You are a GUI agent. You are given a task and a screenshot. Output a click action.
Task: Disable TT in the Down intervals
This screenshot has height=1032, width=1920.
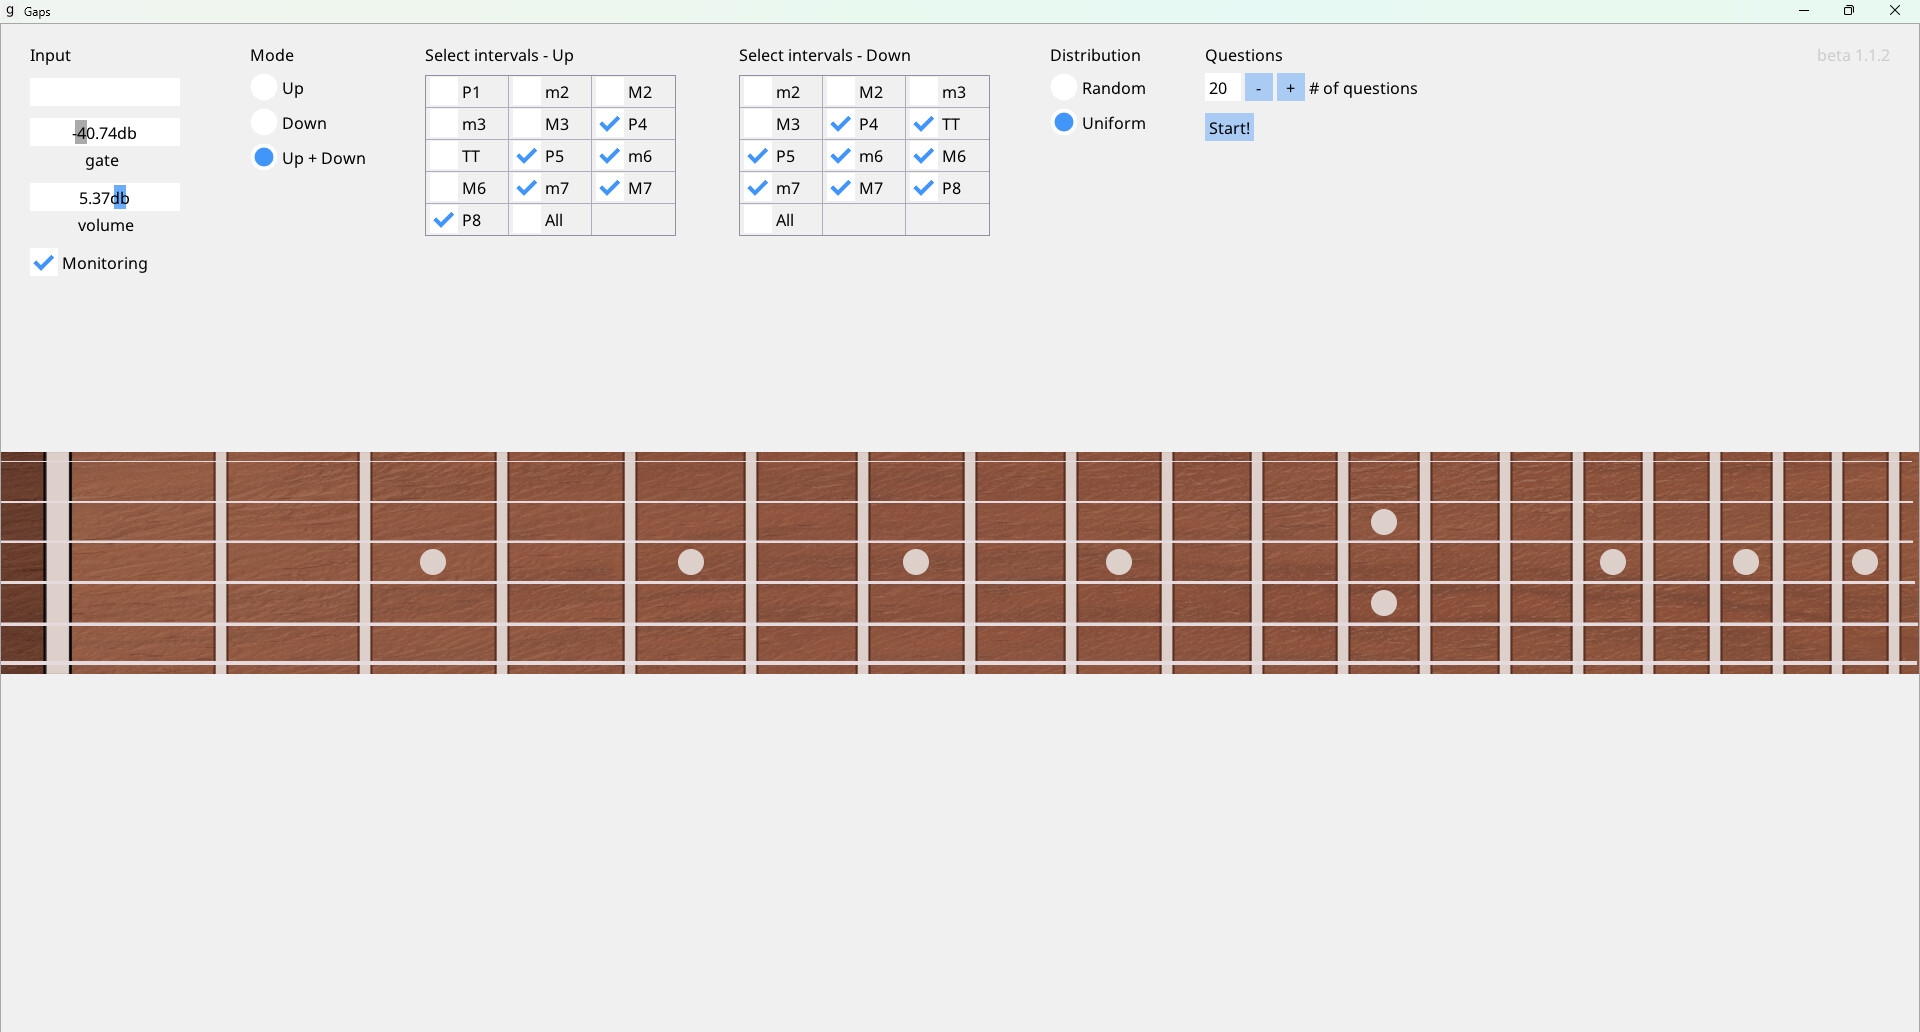pyautogui.click(x=948, y=124)
